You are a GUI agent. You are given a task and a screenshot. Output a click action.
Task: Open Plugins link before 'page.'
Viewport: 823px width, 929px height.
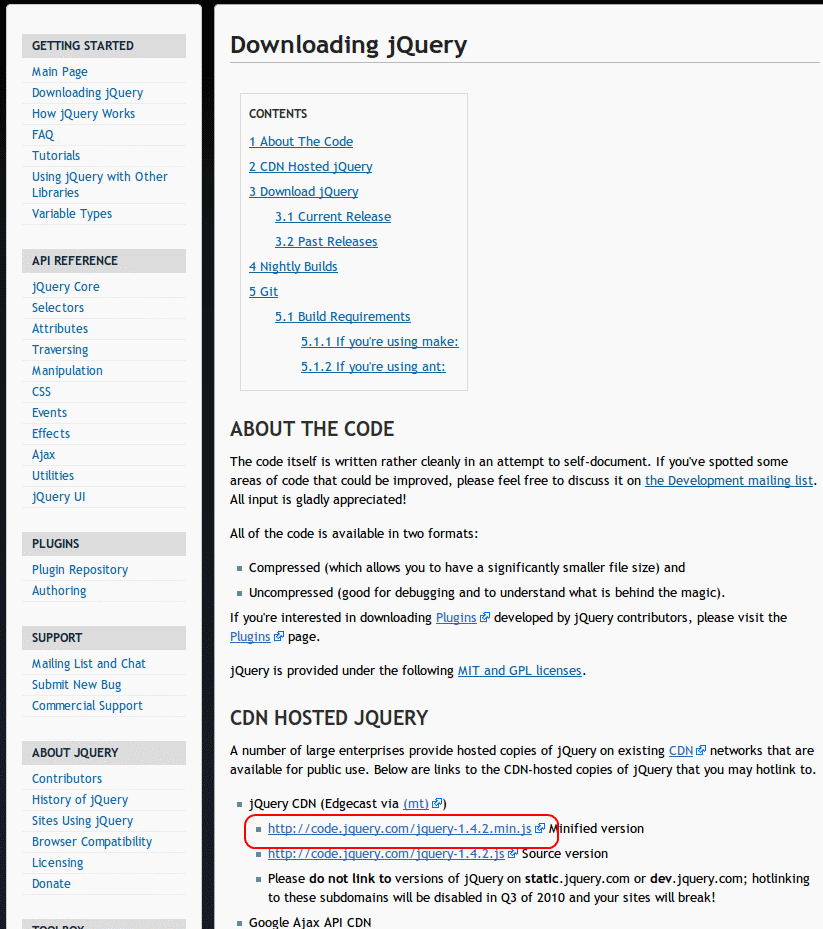250,636
